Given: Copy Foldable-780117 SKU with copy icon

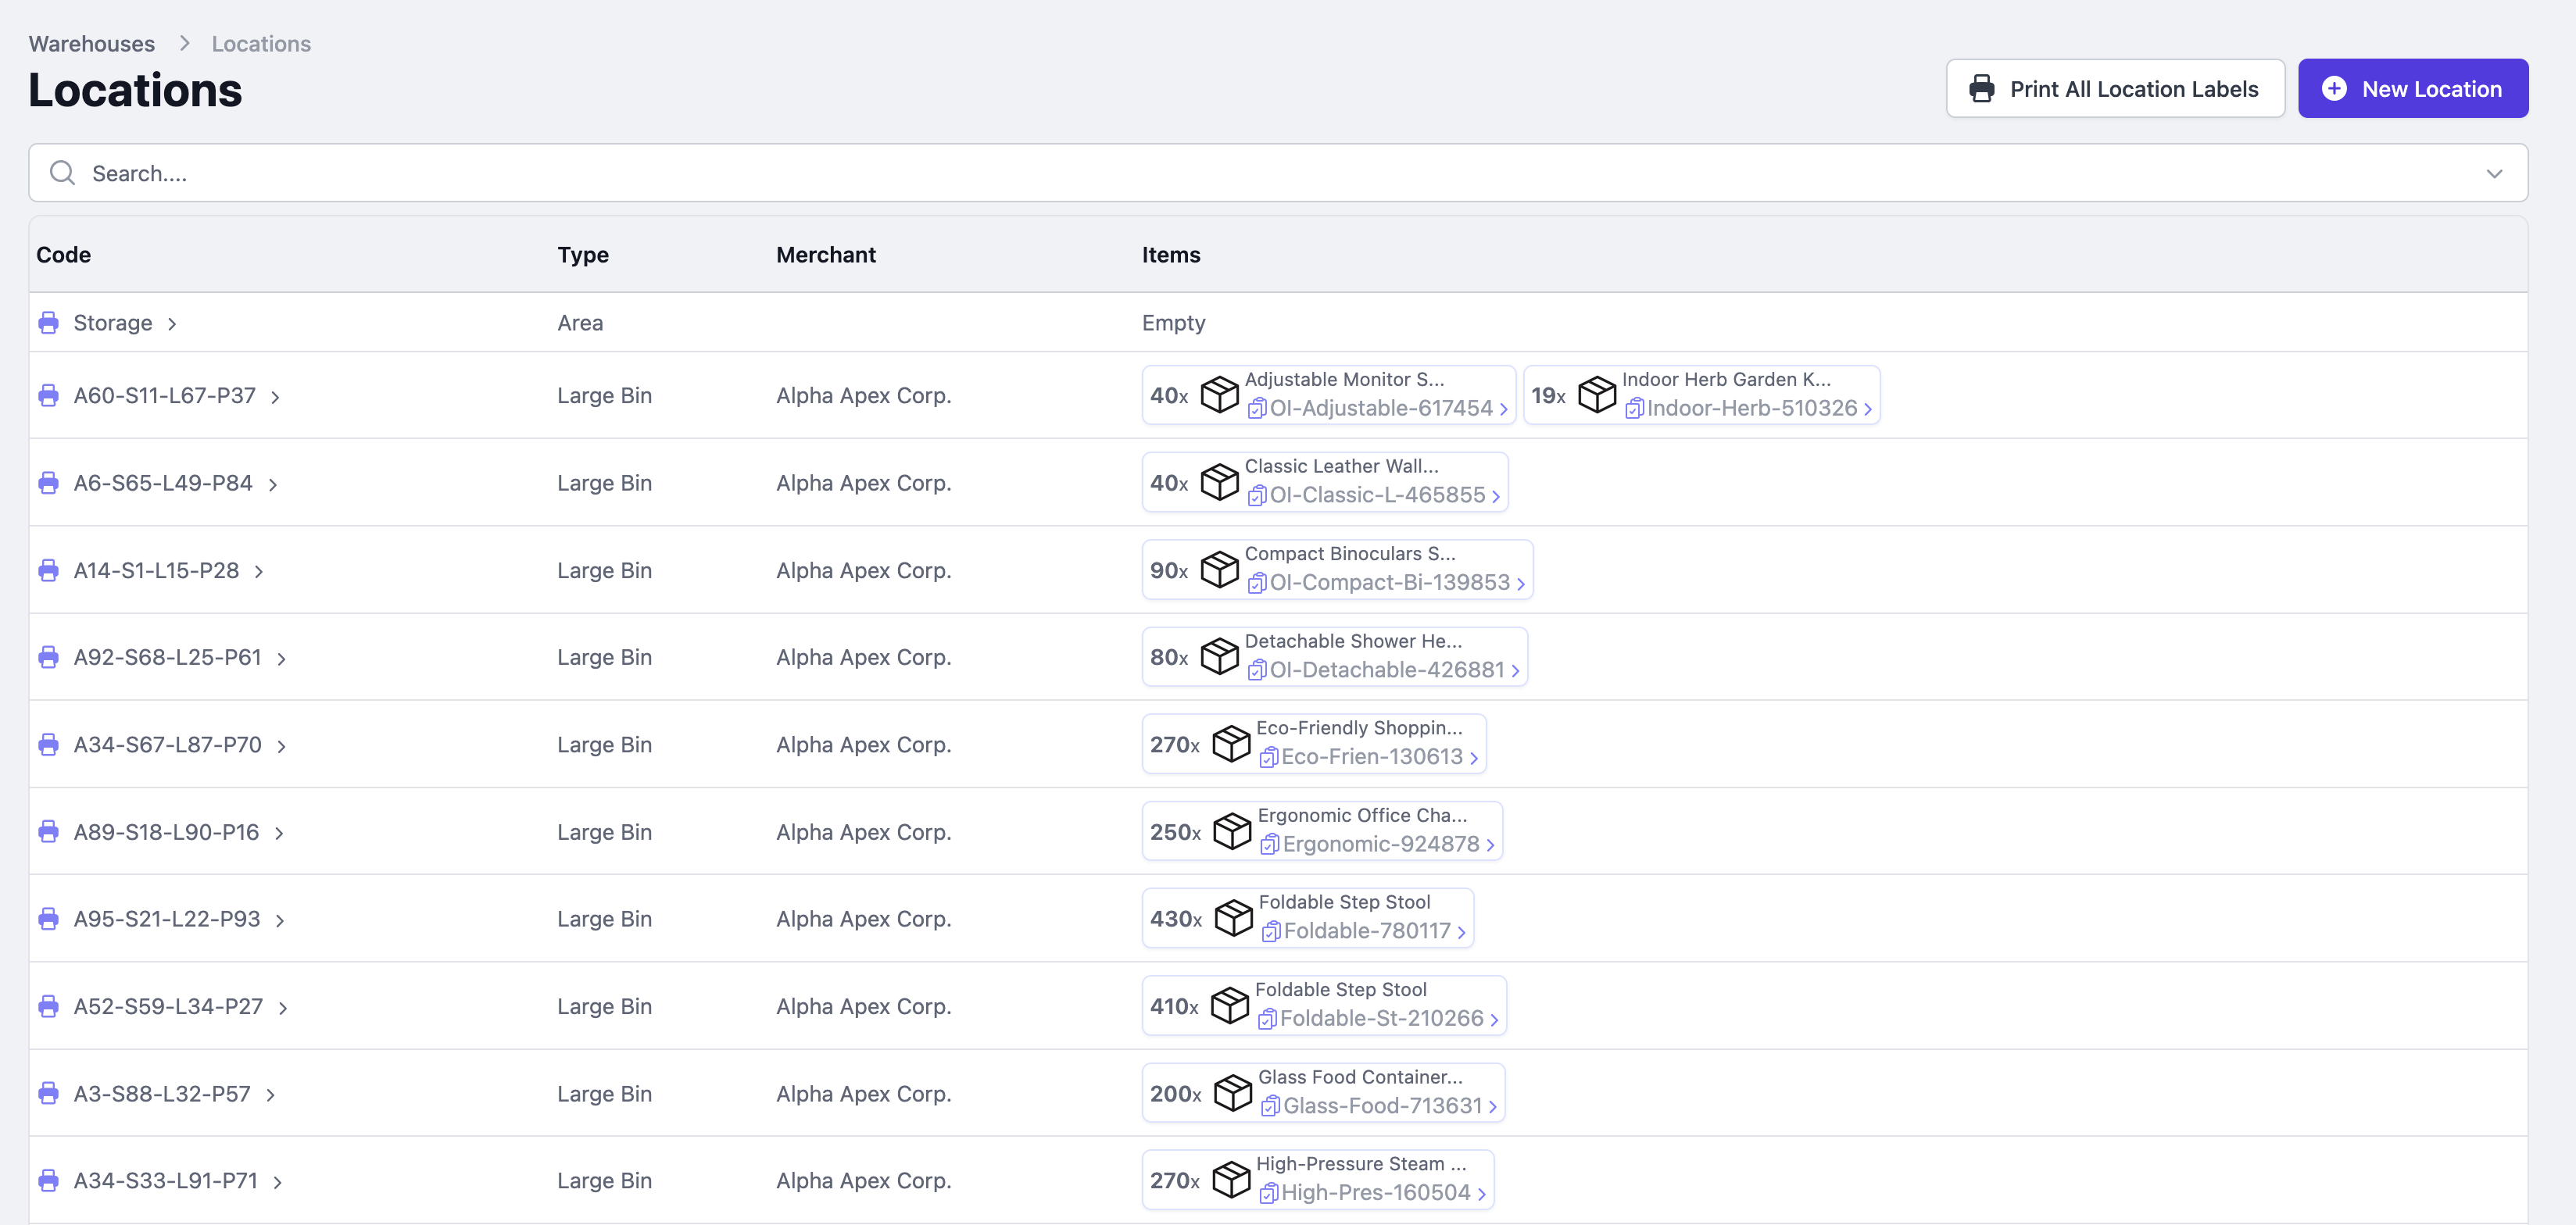Looking at the screenshot, I should tap(1271, 932).
